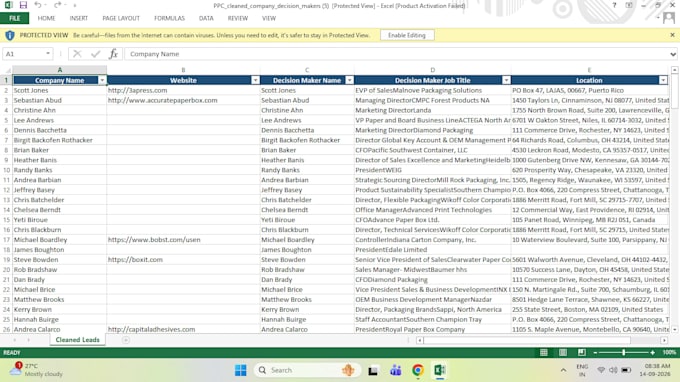Viewport: 680px width, 382px height.
Task: Expand the formula bar chevron
Action: tap(673, 54)
